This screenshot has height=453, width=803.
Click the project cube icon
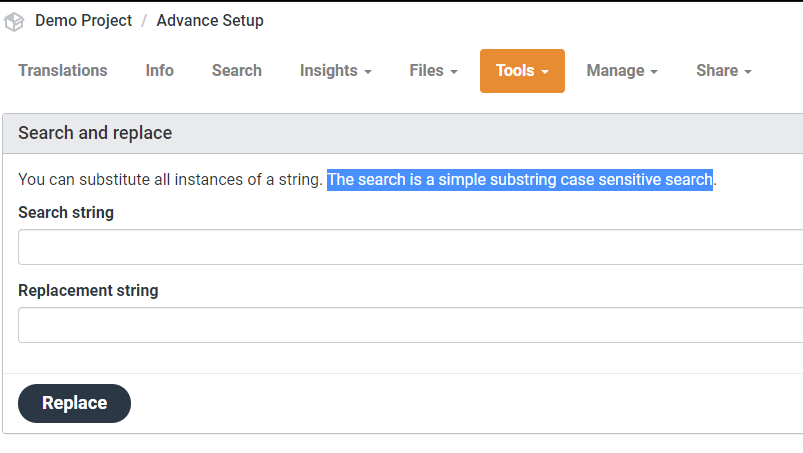click(x=14, y=21)
